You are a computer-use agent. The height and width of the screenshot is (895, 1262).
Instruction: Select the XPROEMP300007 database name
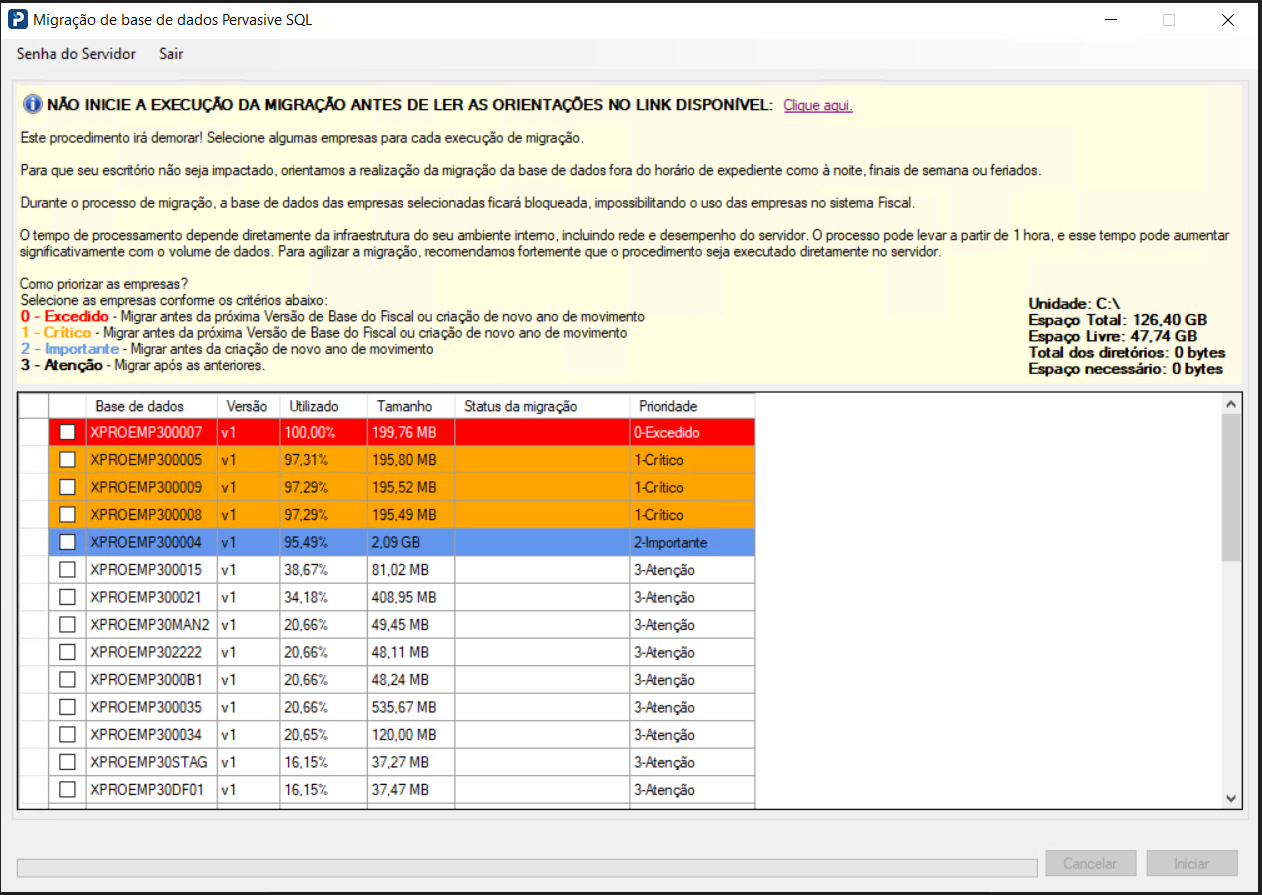(x=151, y=433)
